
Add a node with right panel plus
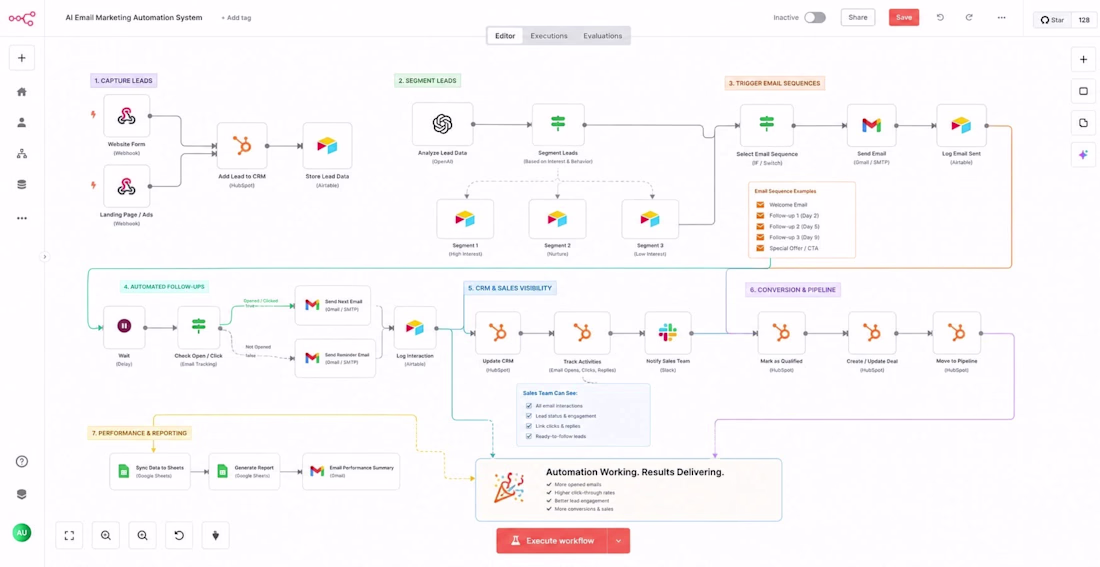[1083, 60]
